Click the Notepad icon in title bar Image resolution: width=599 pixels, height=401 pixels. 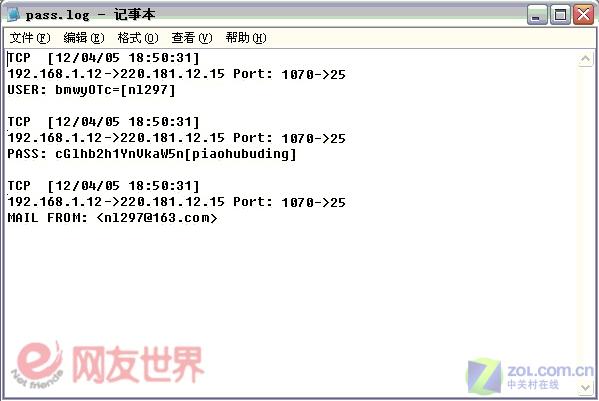[14, 14]
